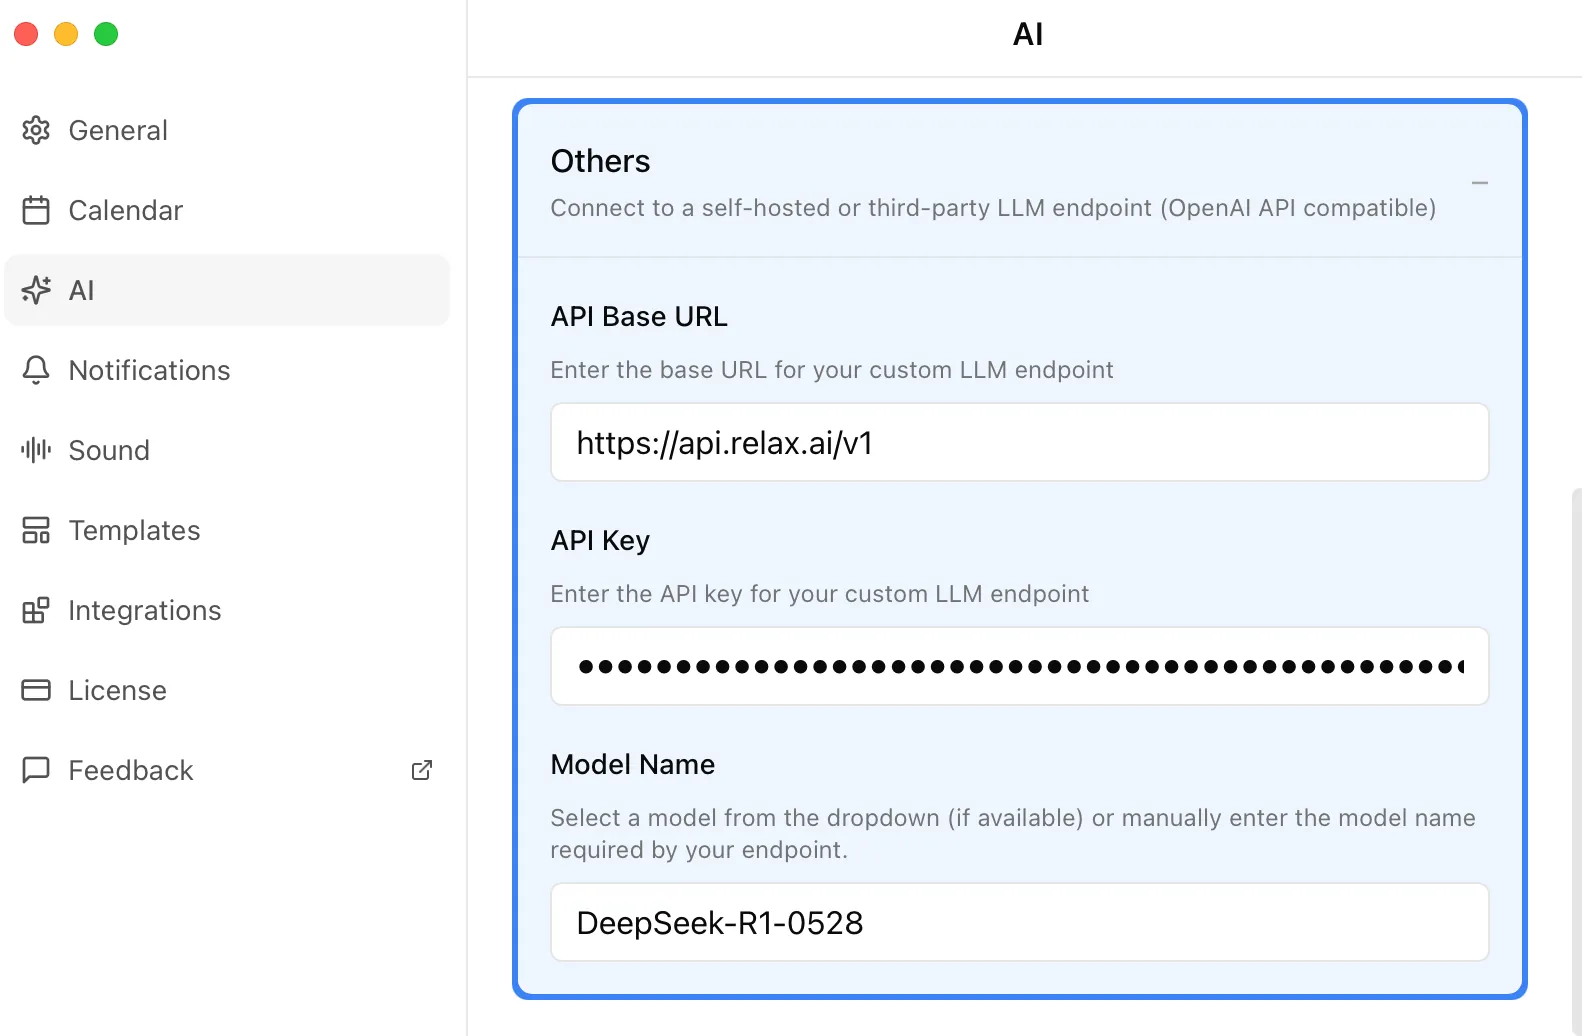
Task: Click the Templates layout icon
Action: [x=36, y=530]
